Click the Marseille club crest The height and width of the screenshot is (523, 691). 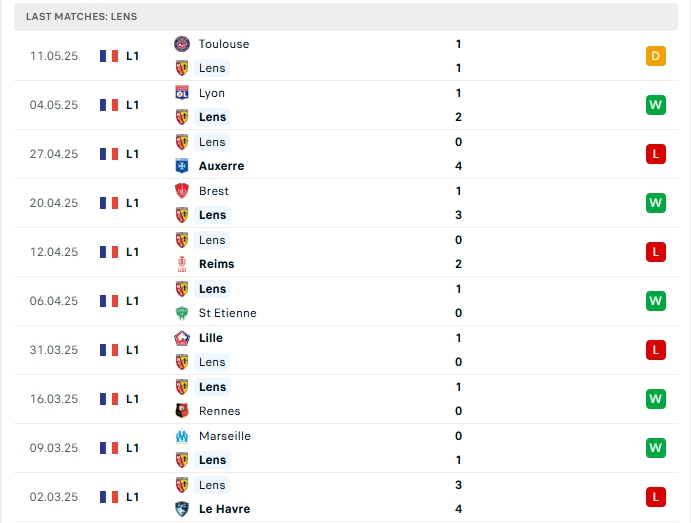coord(182,436)
